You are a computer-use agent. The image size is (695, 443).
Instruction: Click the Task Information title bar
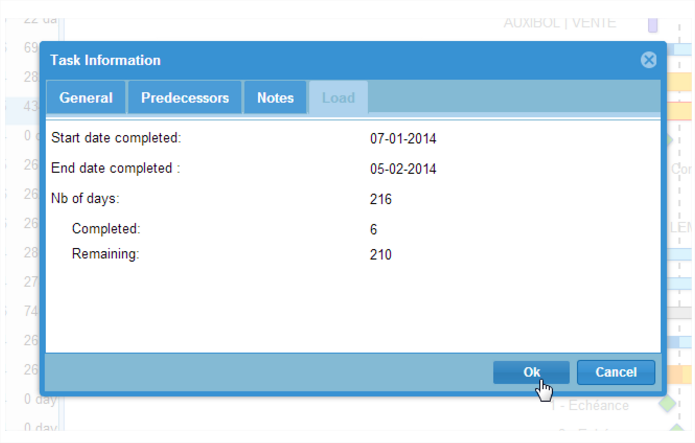(x=300, y=60)
